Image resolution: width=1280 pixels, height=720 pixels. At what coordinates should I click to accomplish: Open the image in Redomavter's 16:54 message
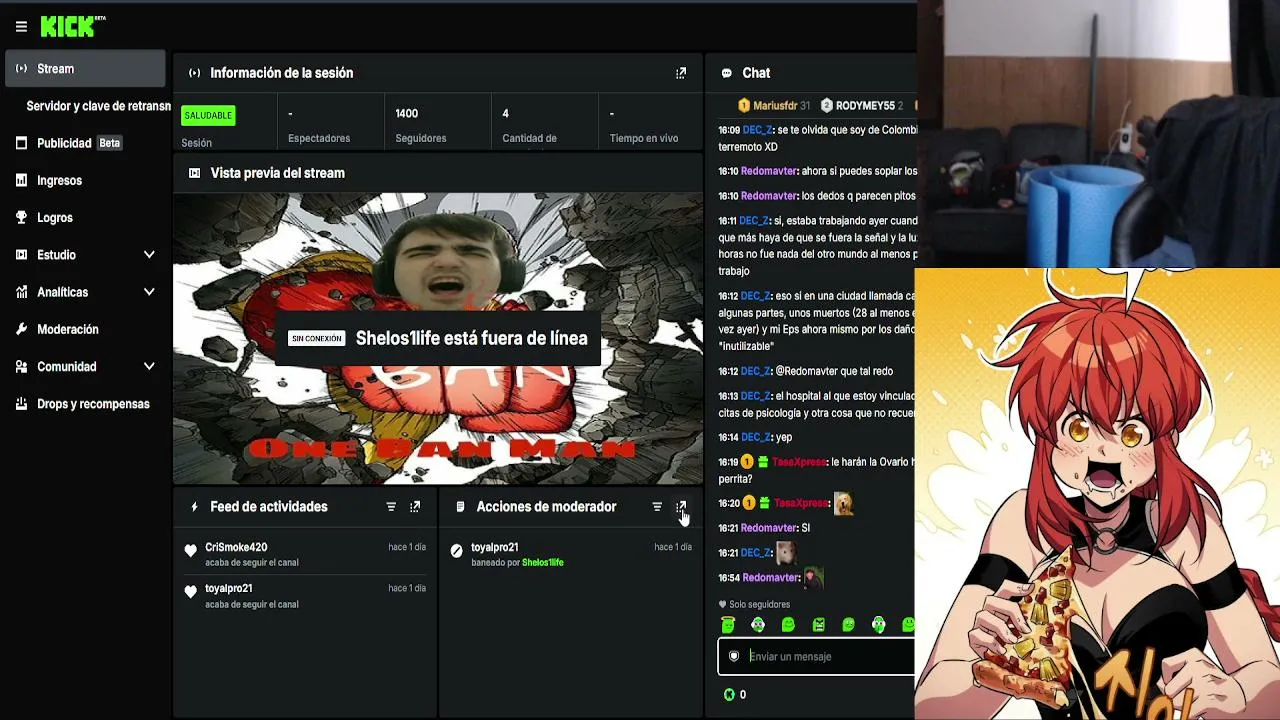click(812, 578)
